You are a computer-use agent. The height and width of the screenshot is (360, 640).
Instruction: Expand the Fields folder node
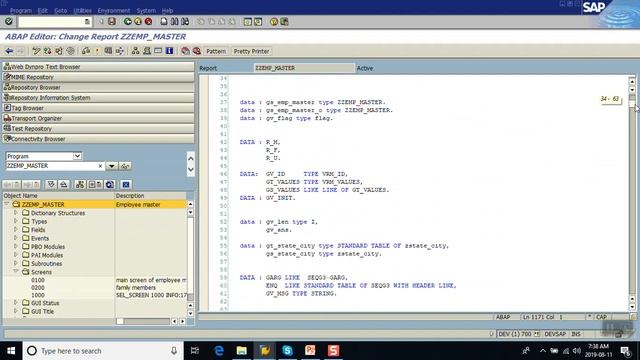click(16, 229)
